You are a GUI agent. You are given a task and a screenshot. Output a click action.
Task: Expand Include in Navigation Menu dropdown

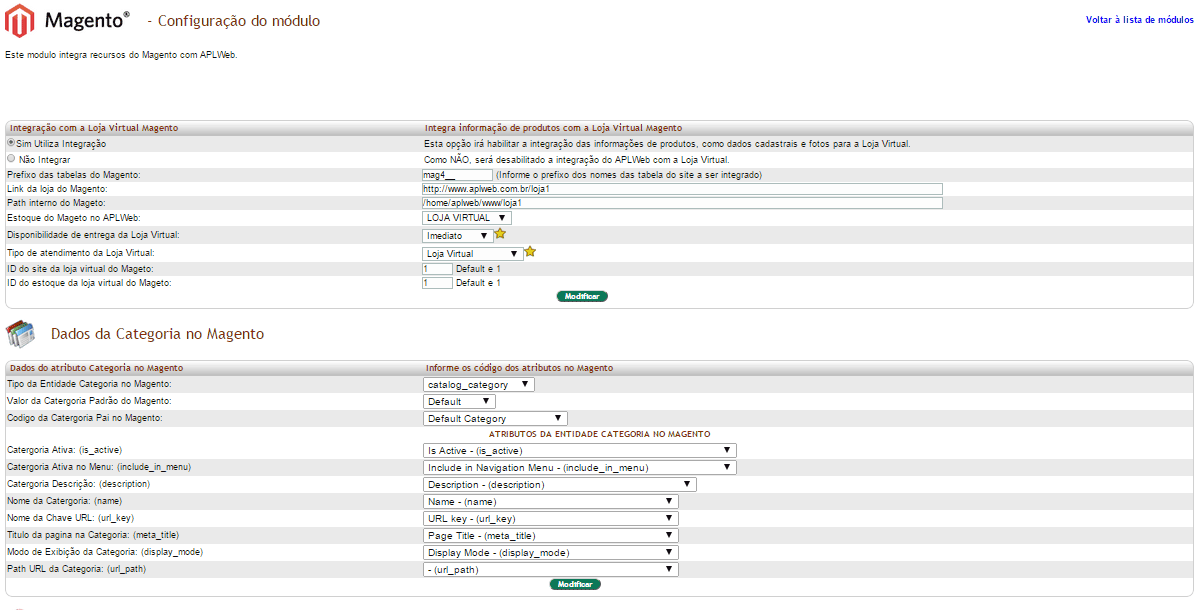point(580,467)
